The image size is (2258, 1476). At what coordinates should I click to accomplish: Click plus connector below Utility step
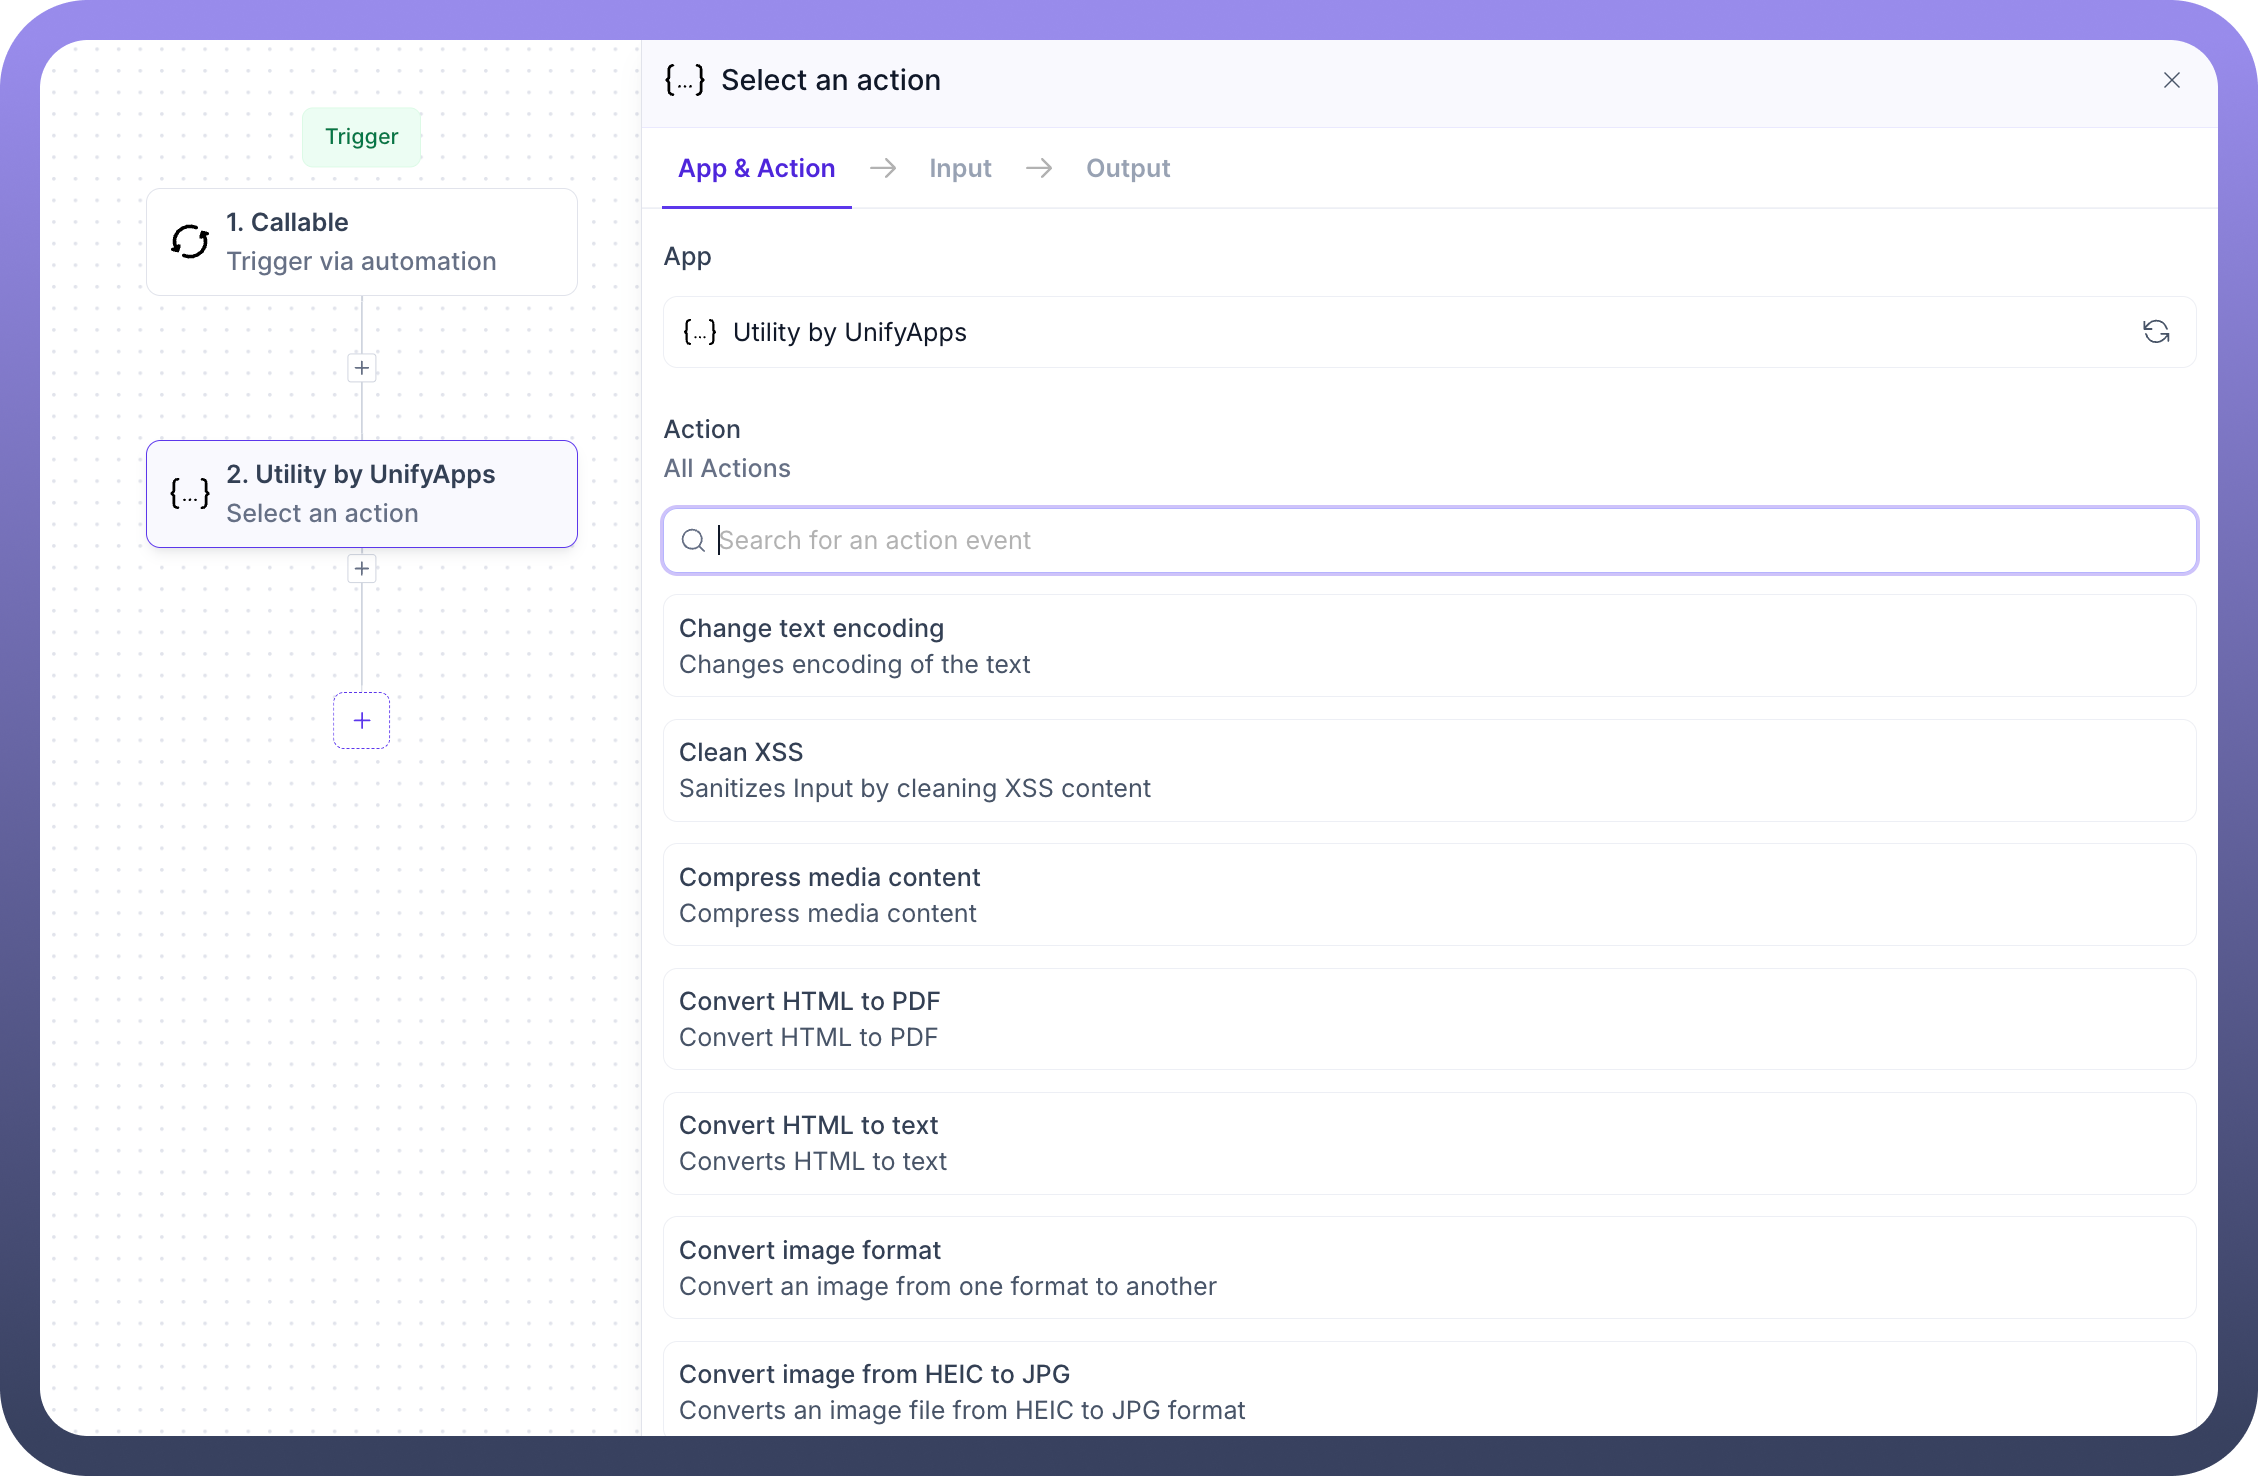(x=362, y=569)
